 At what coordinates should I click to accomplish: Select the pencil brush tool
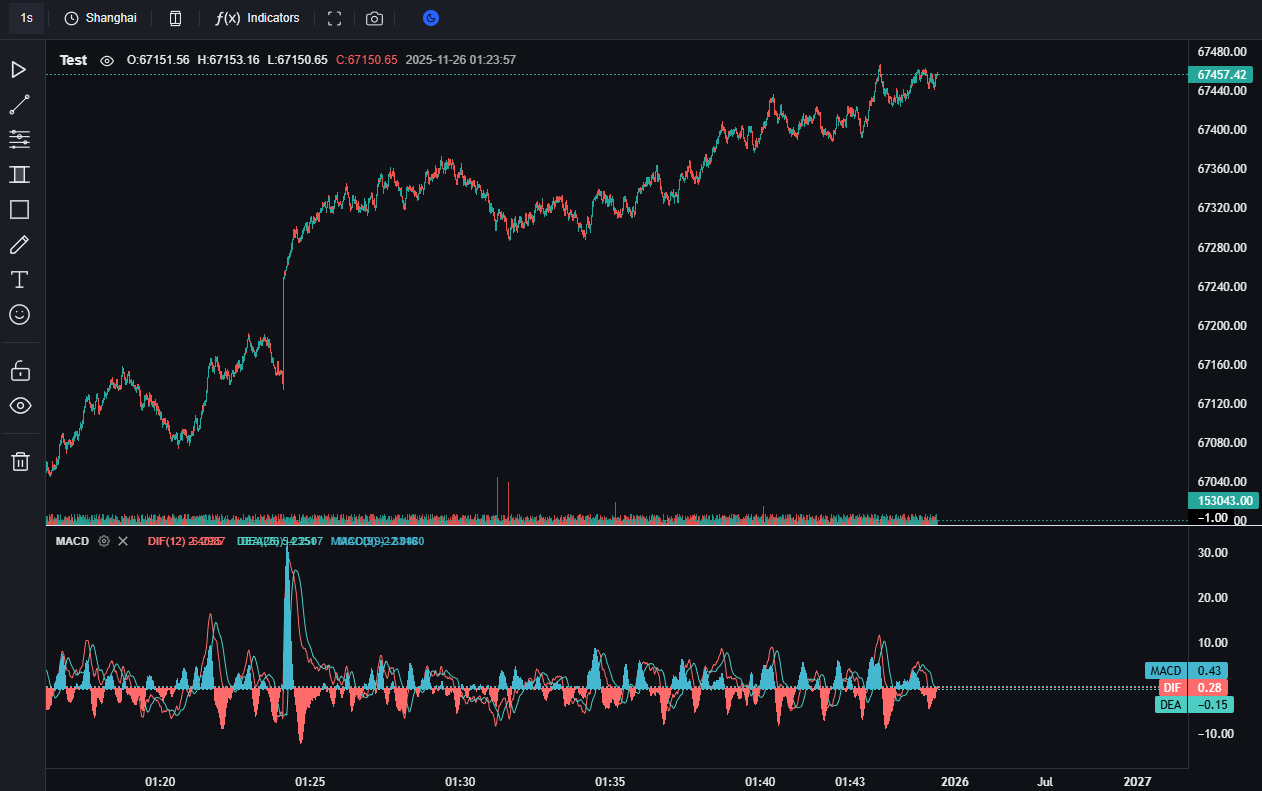(x=19, y=244)
